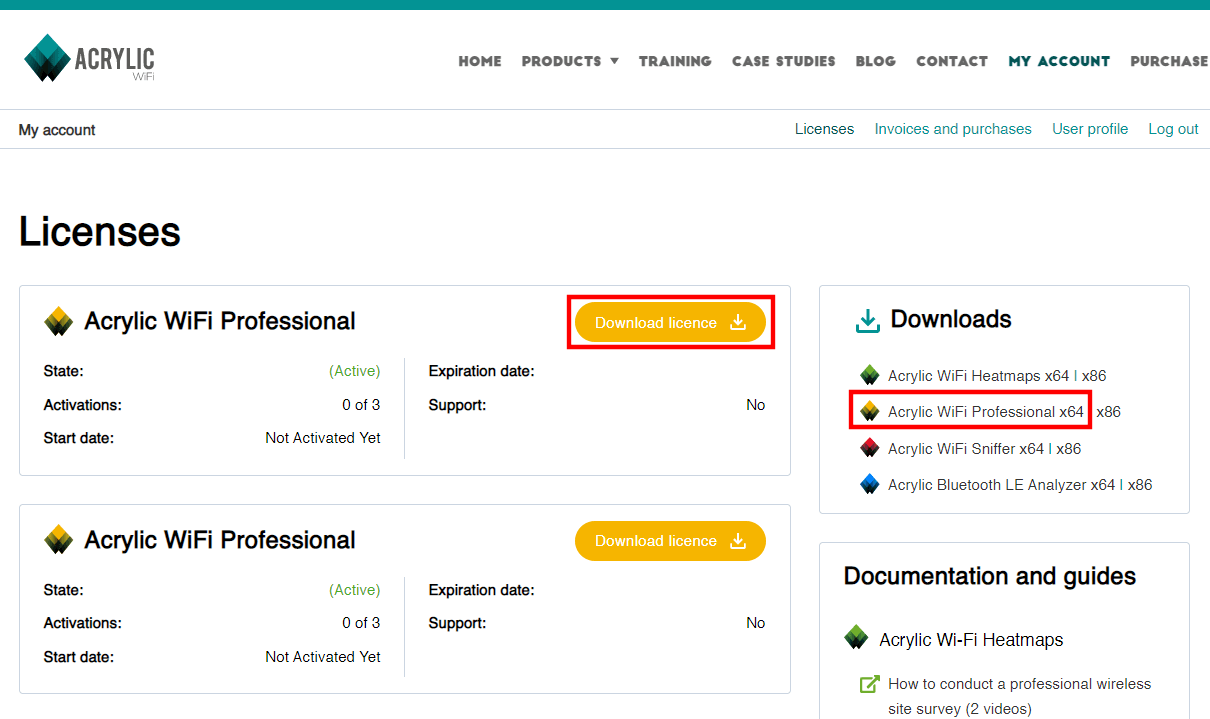Click the blue Bluetooth LE Analyzer icon
Image resolution: width=1210 pixels, height=719 pixels.
coord(870,484)
